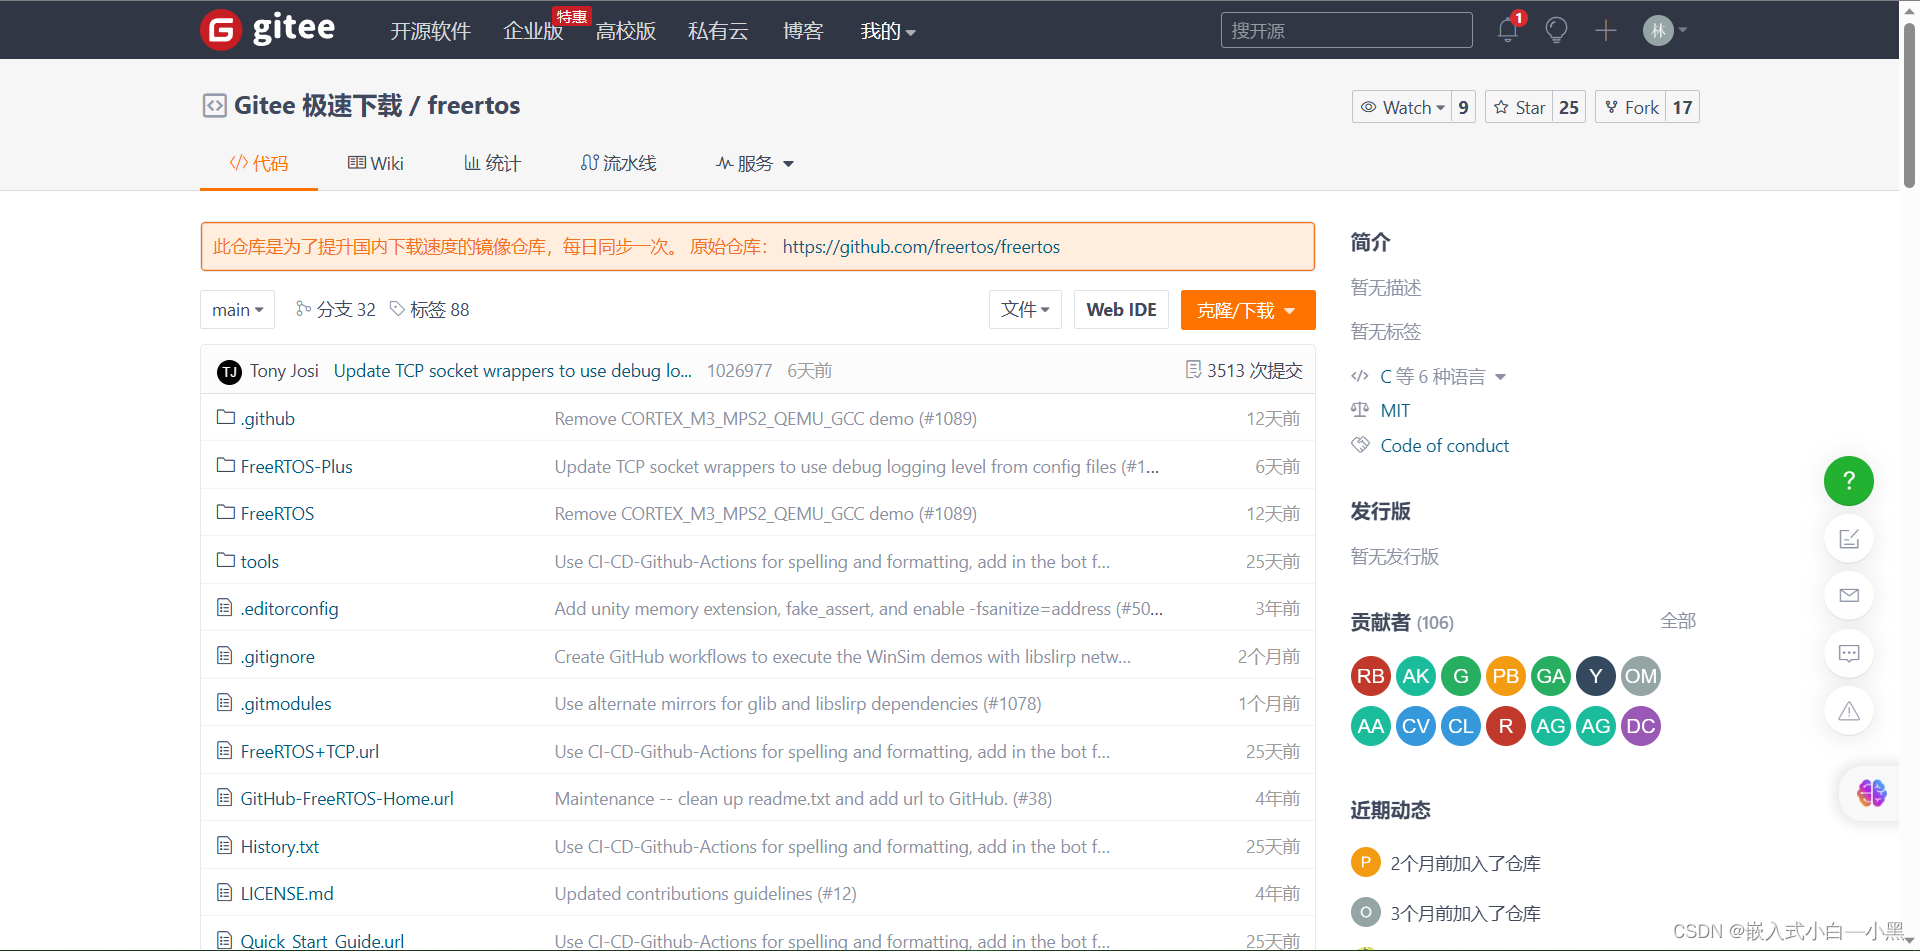Switch to the Wiki tab

(375, 163)
